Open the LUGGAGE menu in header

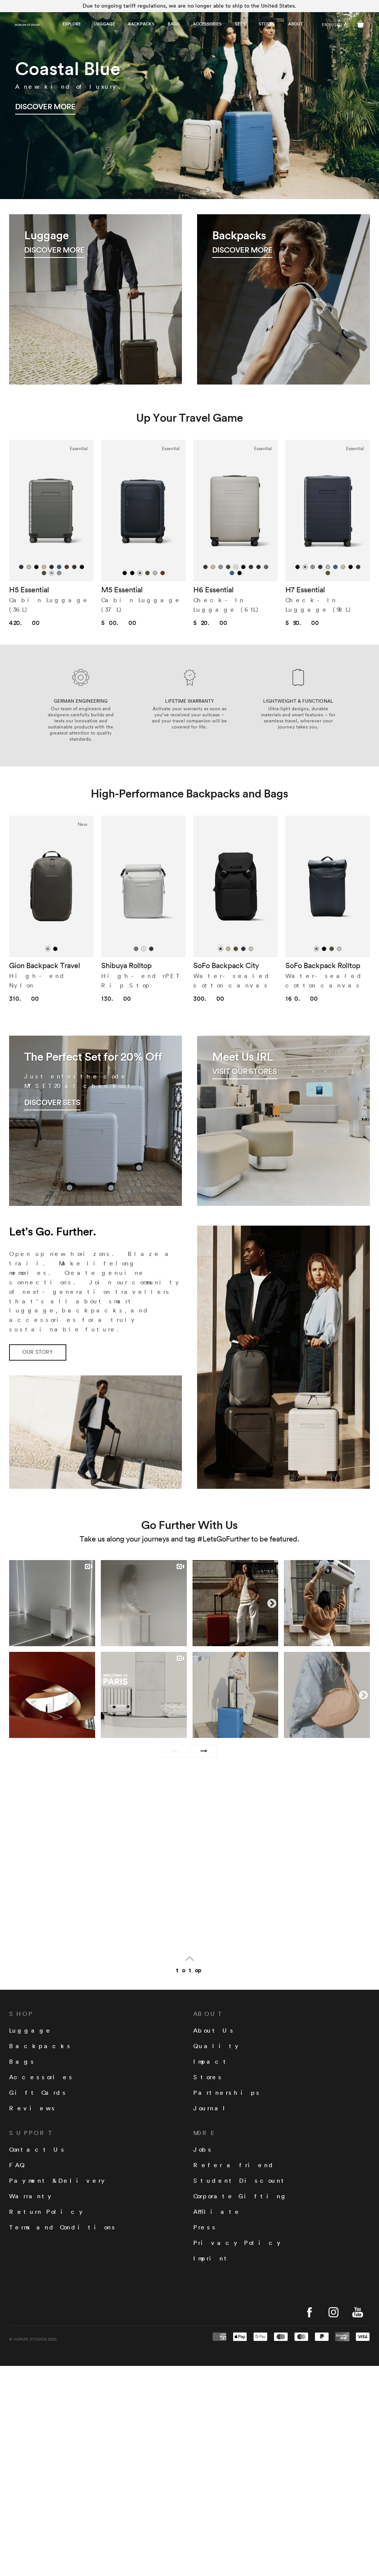[x=104, y=24]
